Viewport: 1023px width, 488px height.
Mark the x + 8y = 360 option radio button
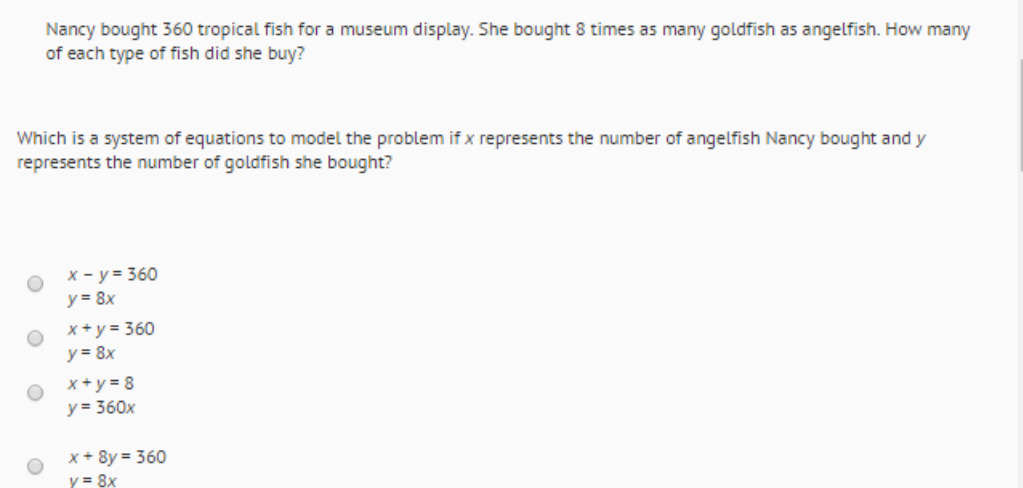tap(35, 466)
